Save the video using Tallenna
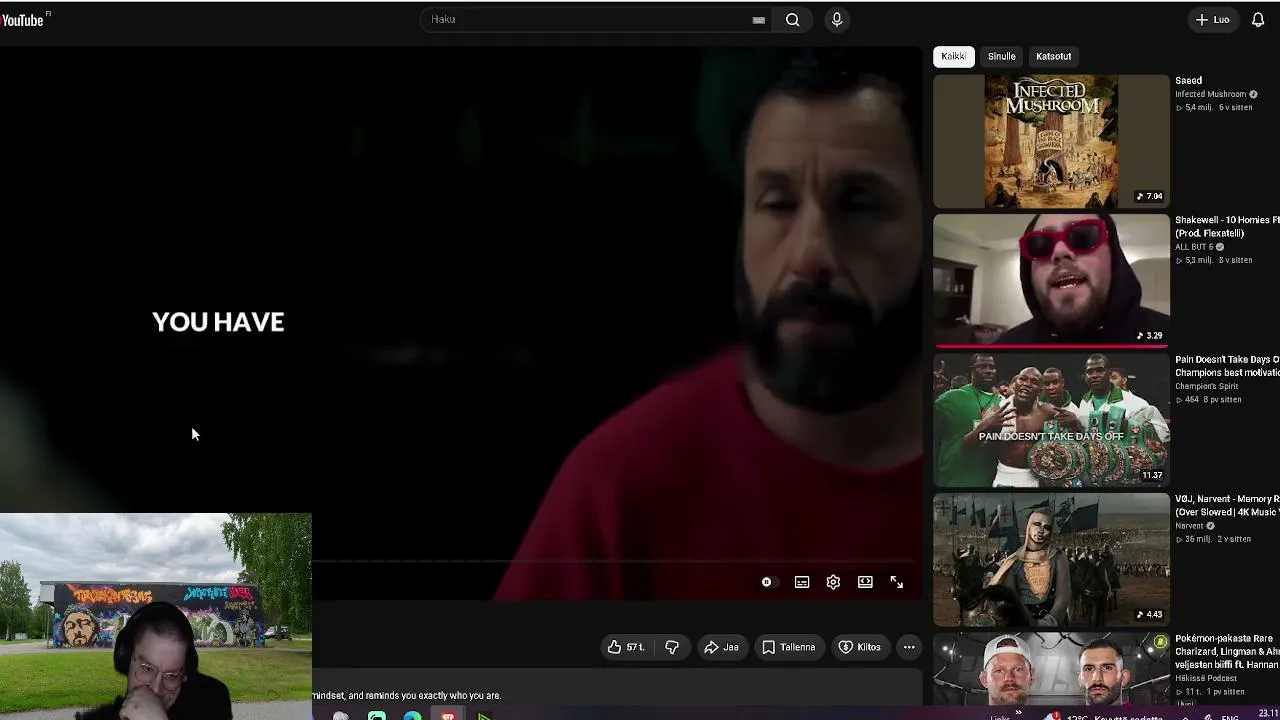1280x720 pixels. (788, 647)
